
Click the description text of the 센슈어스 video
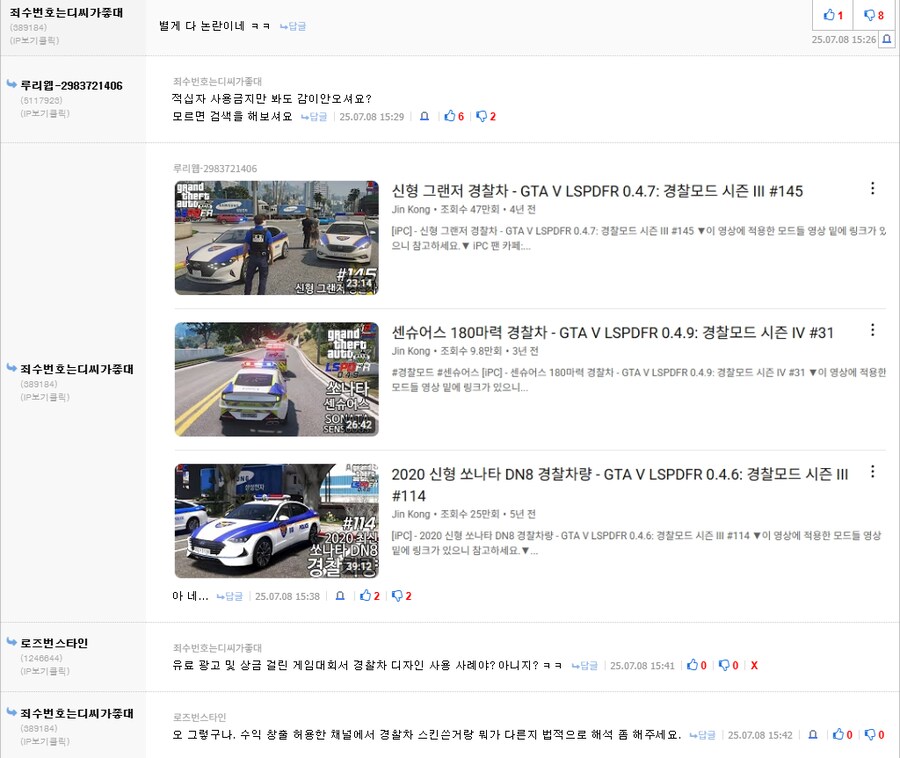[639, 379]
